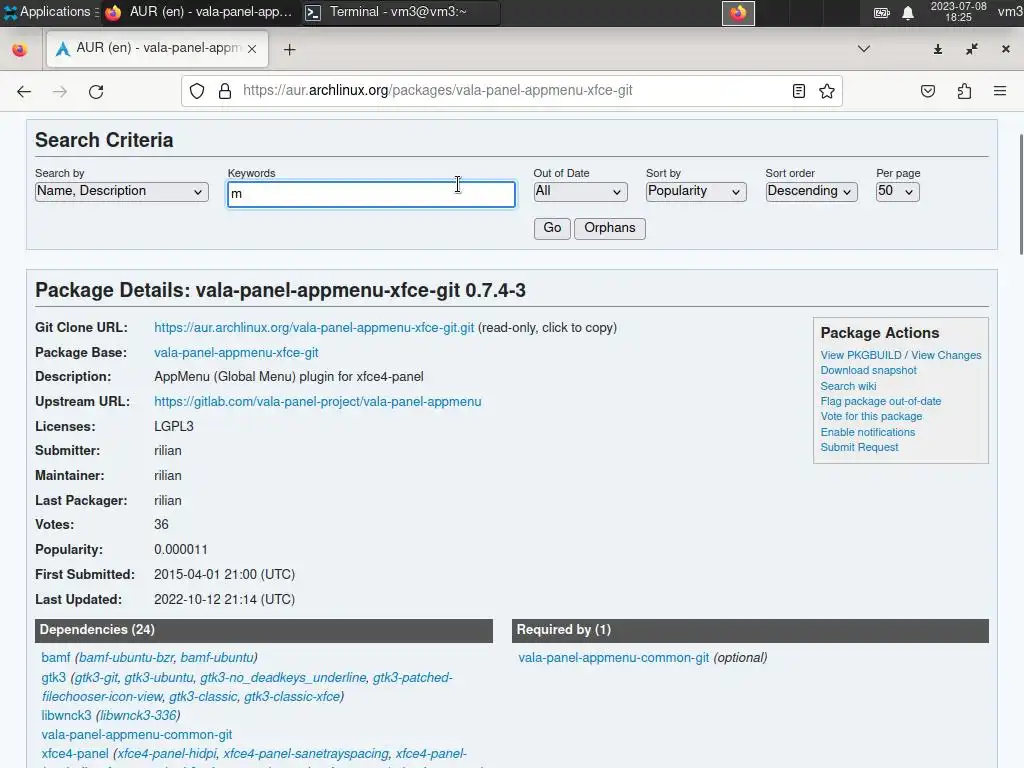Open a new tab with plus icon

289,50
